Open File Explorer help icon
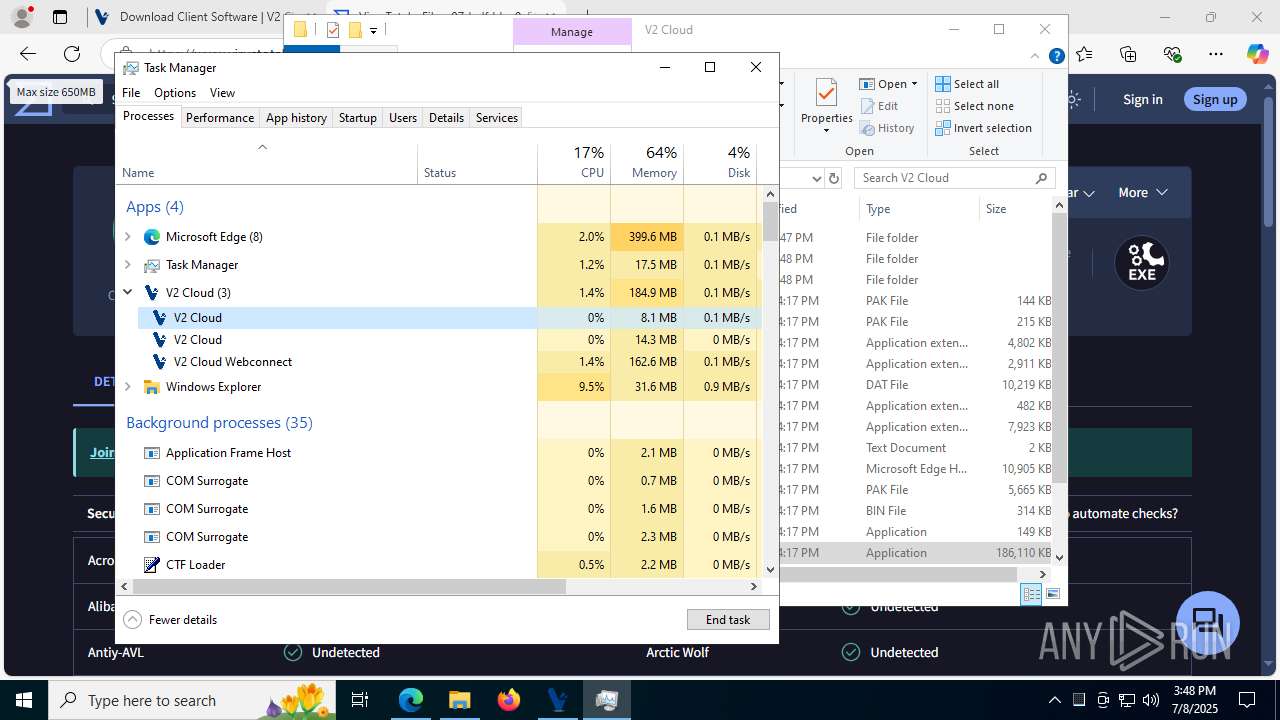The height and width of the screenshot is (720, 1280). (x=1056, y=57)
